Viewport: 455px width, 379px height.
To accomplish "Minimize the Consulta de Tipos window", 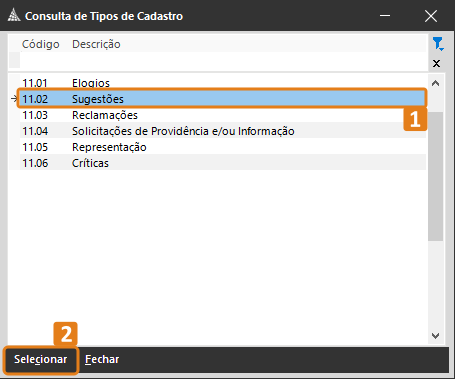I will (385, 15).
